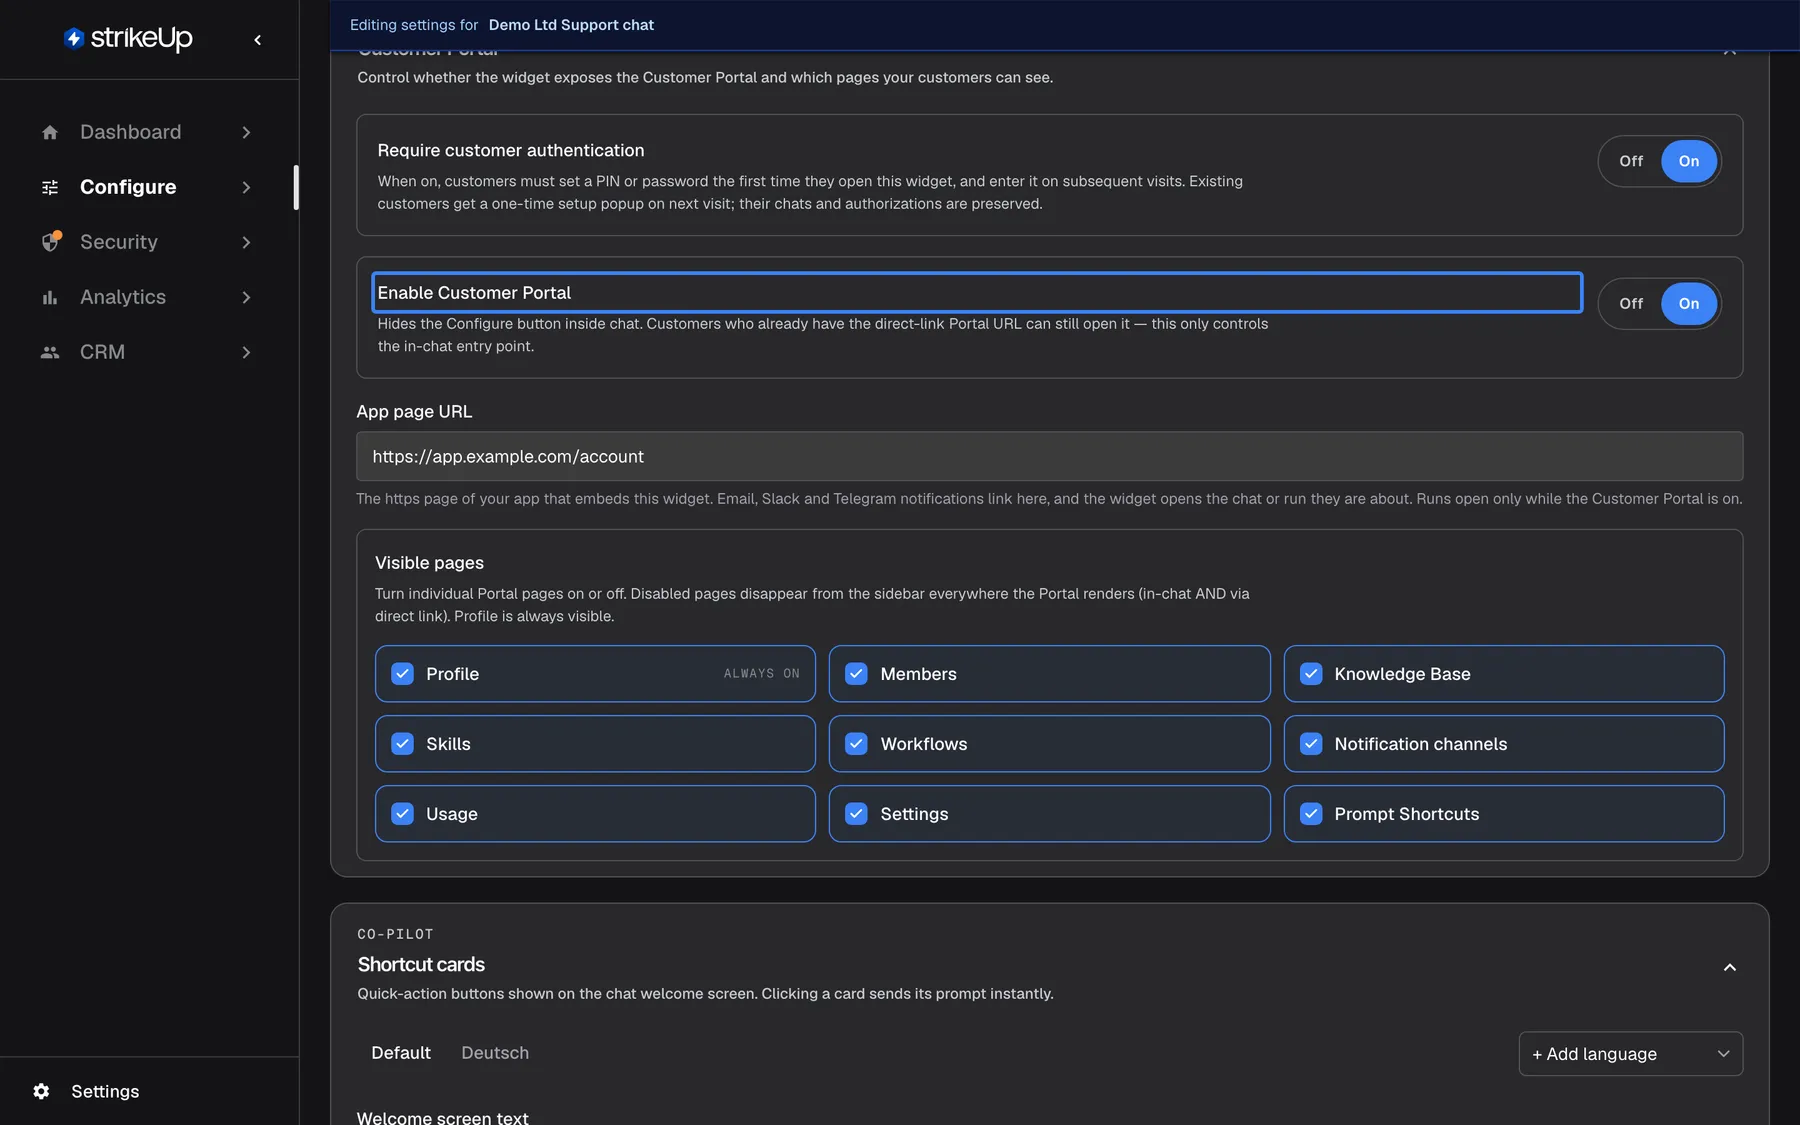This screenshot has width=1800, height=1125.
Task: Click the Security shield icon
Action: pyautogui.click(x=51, y=242)
